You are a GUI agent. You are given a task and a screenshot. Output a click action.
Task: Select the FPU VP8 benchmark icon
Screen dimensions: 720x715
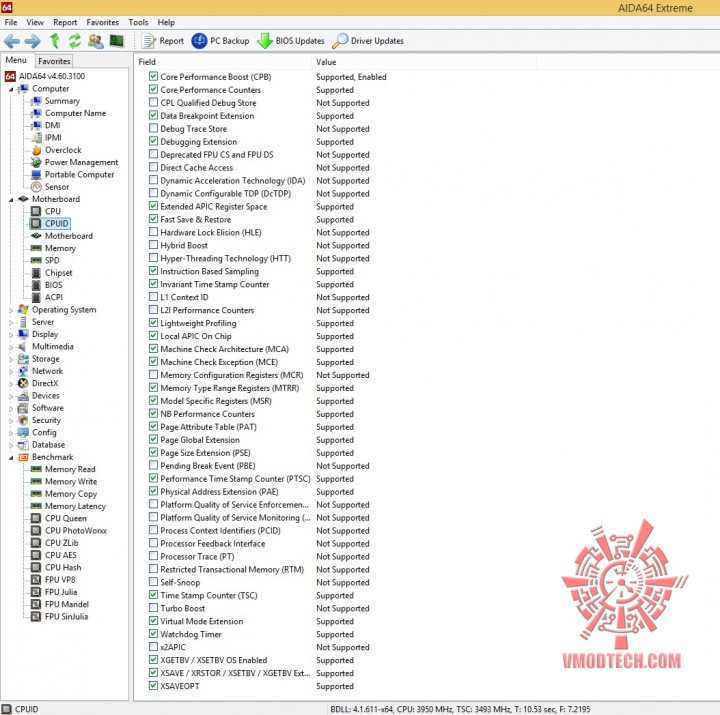(x=36, y=580)
